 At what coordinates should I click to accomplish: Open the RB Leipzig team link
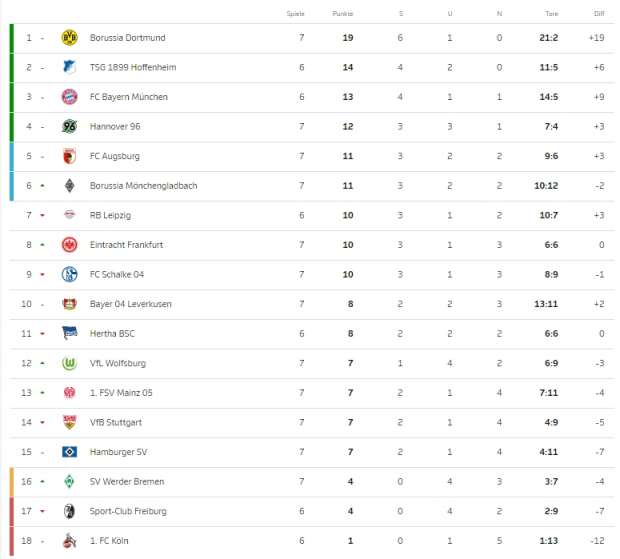110,215
